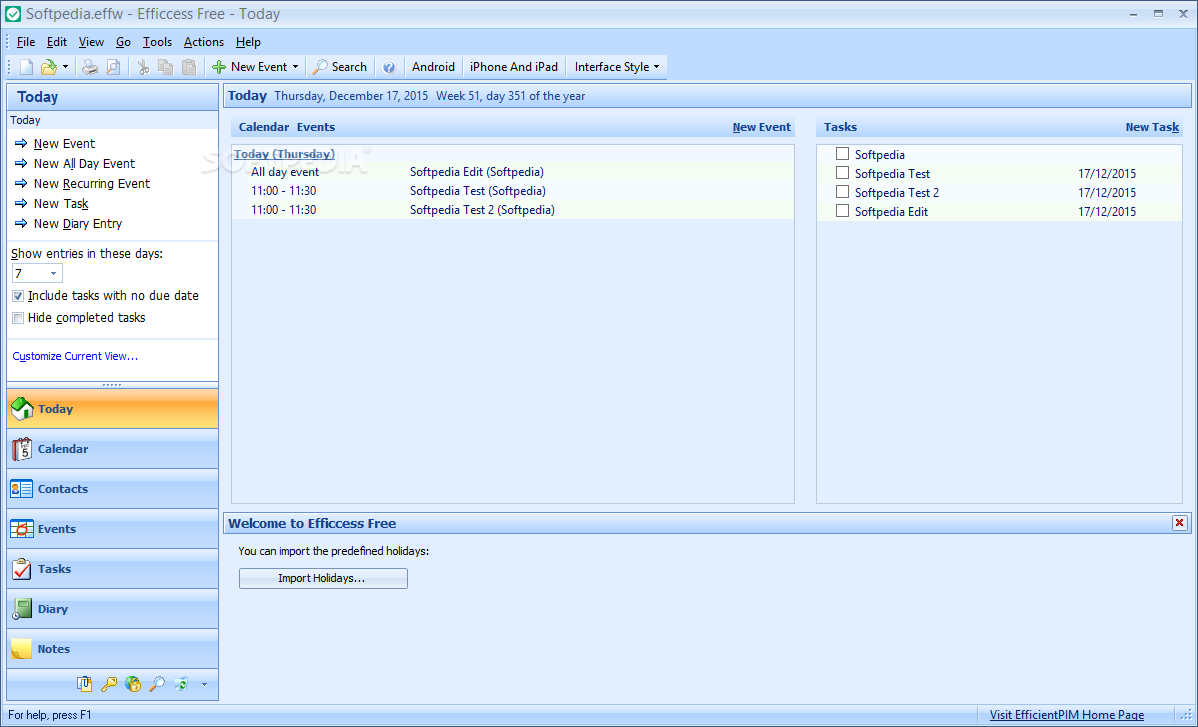The image size is (1198, 727).
Task: Open the Go menu
Action: (124, 42)
